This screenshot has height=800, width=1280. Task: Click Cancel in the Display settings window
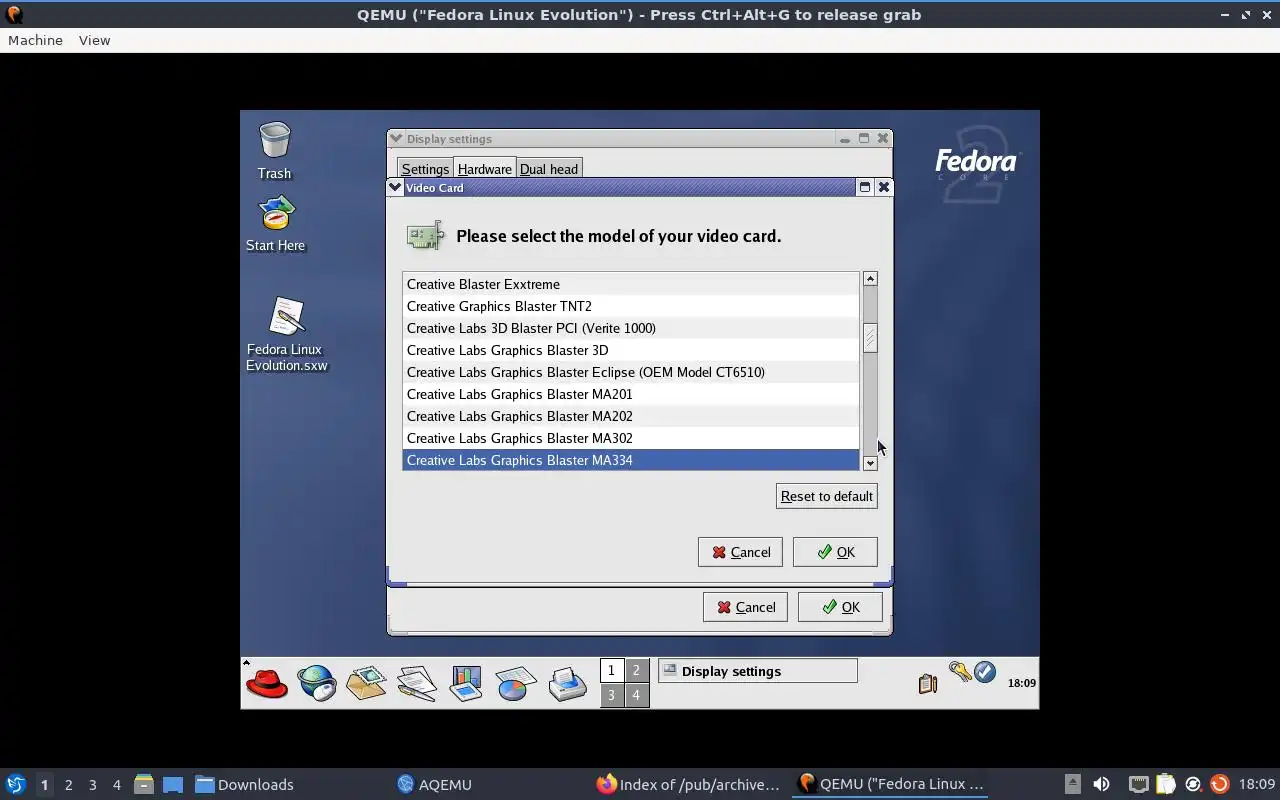click(746, 607)
